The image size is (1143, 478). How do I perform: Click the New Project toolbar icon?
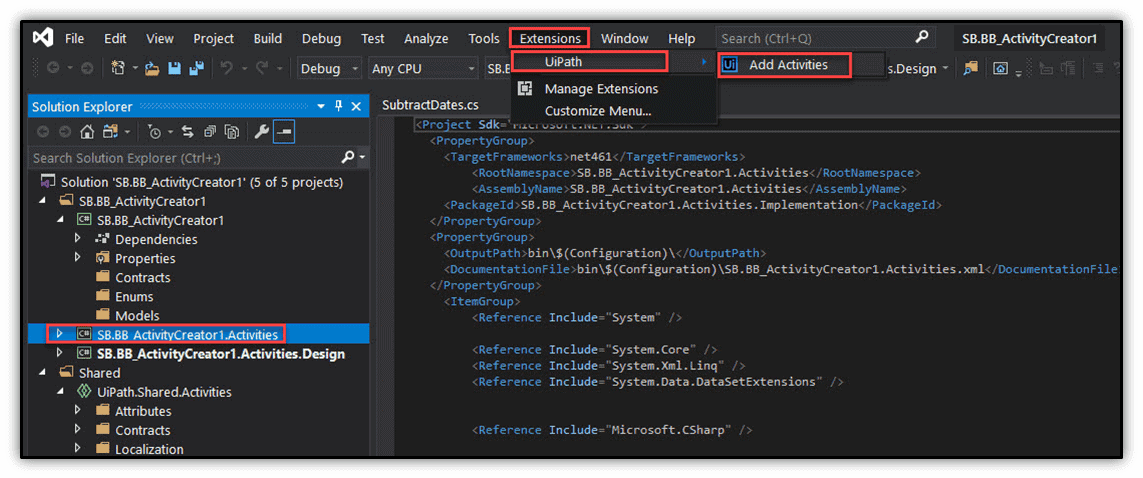[x=117, y=68]
